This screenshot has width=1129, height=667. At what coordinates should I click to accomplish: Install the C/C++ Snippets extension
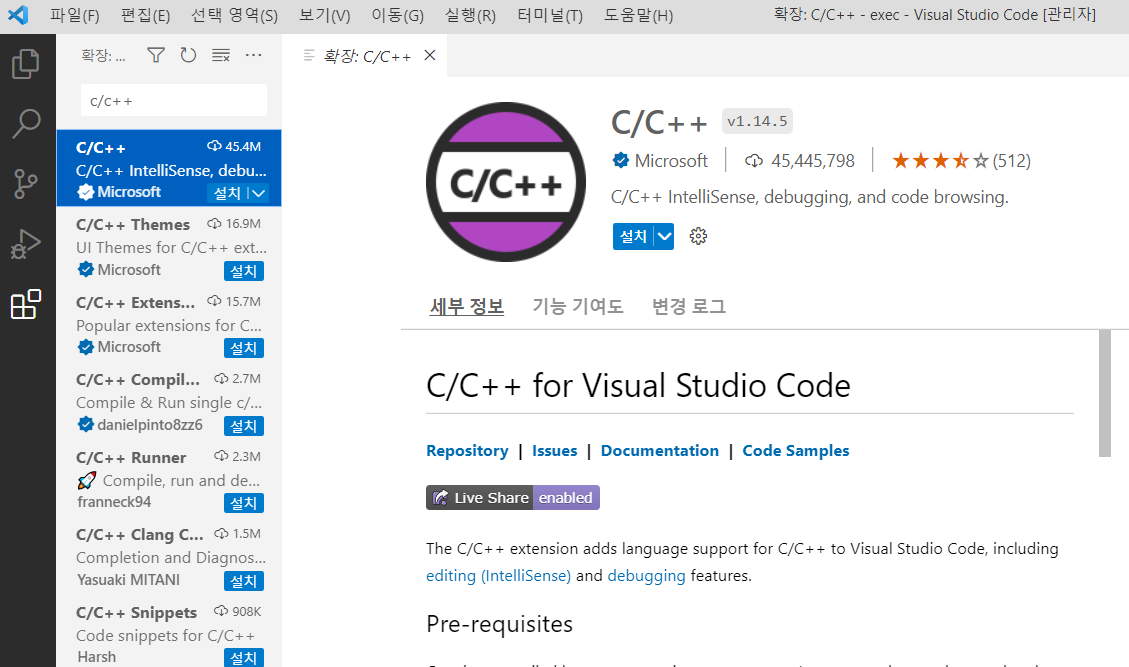click(243, 657)
